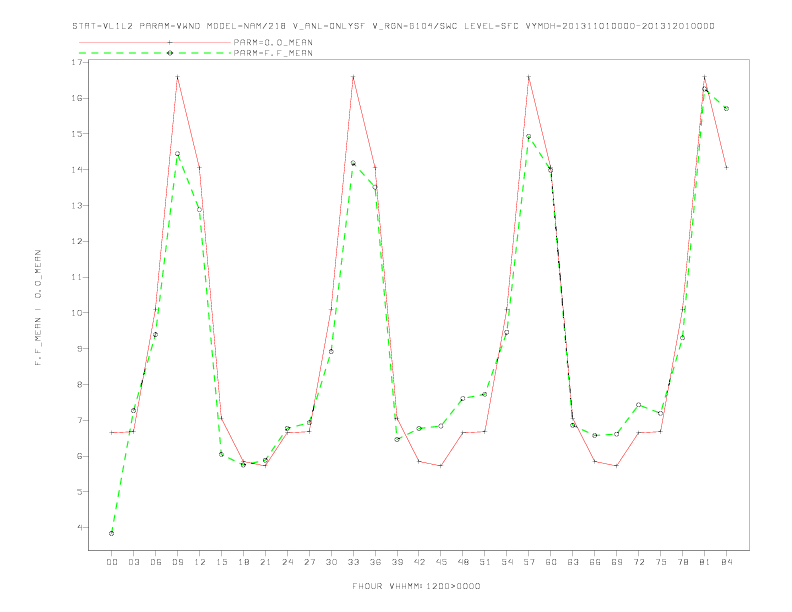Click x-axis tick label 63
792x612 pixels.
[573, 562]
